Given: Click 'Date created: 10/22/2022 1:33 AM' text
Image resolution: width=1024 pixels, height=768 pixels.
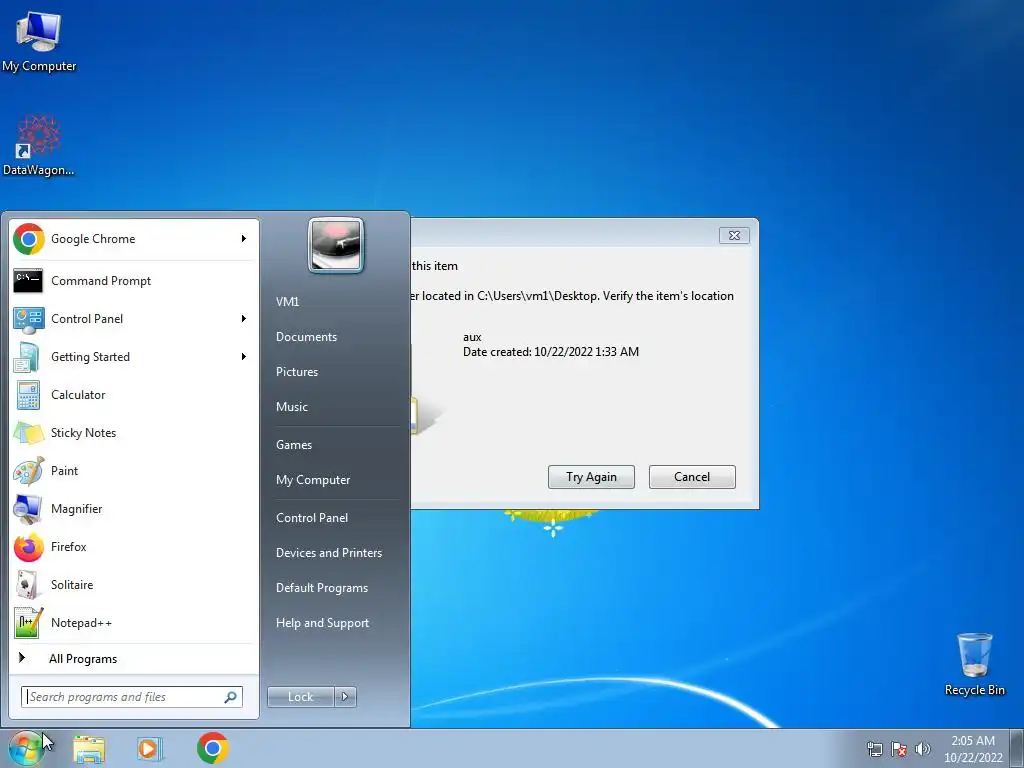Looking at the screenshot, I should 551,352.
